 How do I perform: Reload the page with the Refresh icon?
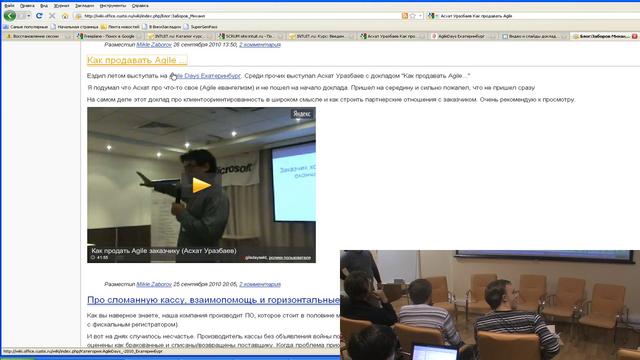point(39,16)
